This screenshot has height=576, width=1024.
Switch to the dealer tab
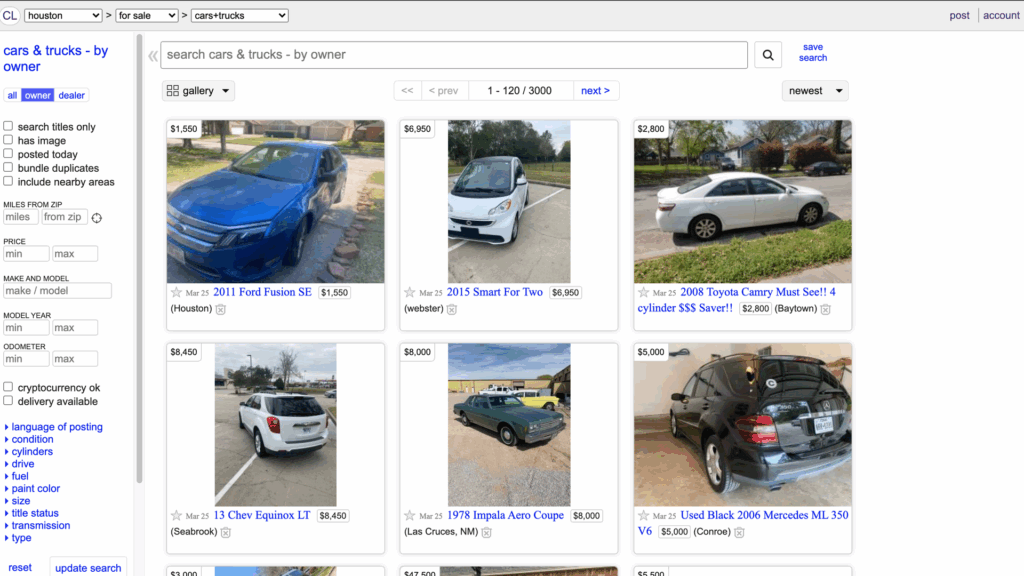[x=71, y=95]
